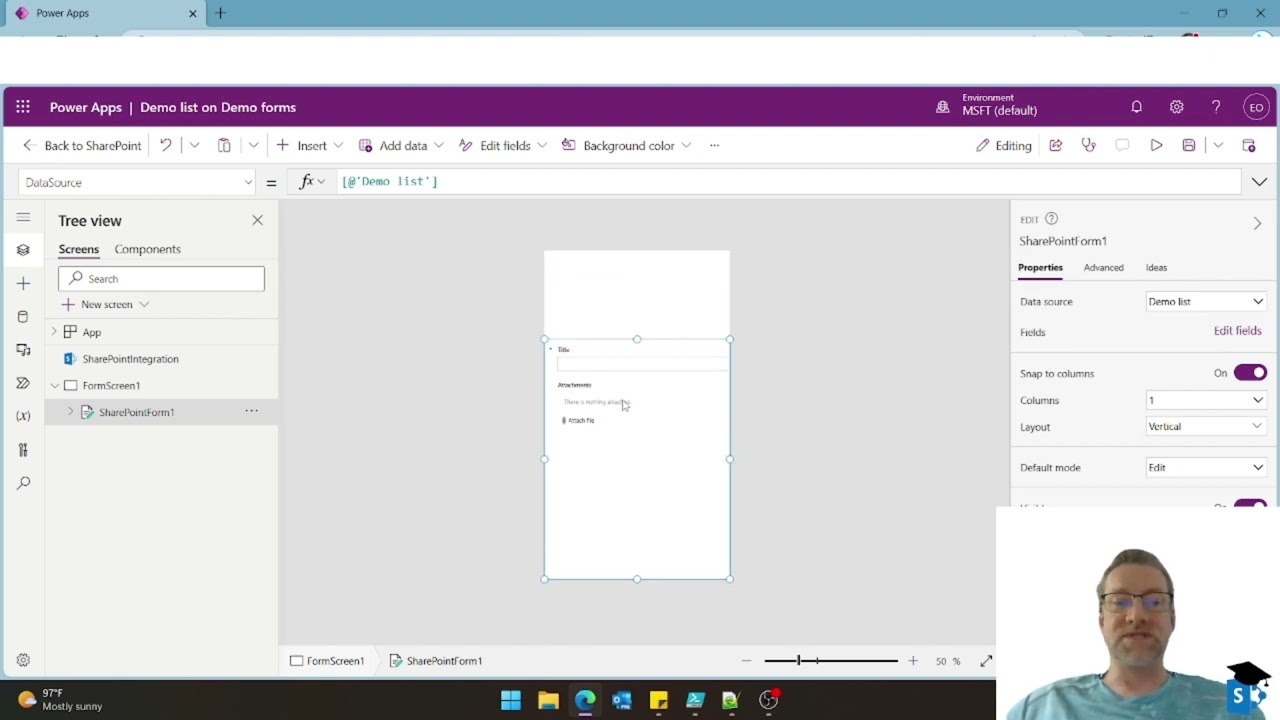Open the Layout Vertical dropdown
This screenshot has width=1280, height=720.
(1206, 427)
